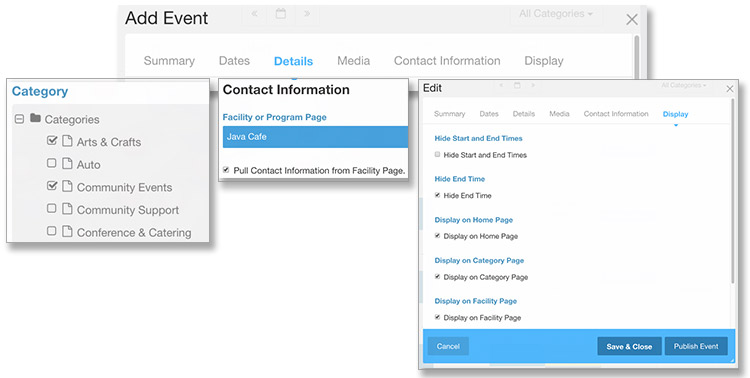Switch to Media tab in Add Event
Viewport: 750px width, 378px height.
point(353,61)
